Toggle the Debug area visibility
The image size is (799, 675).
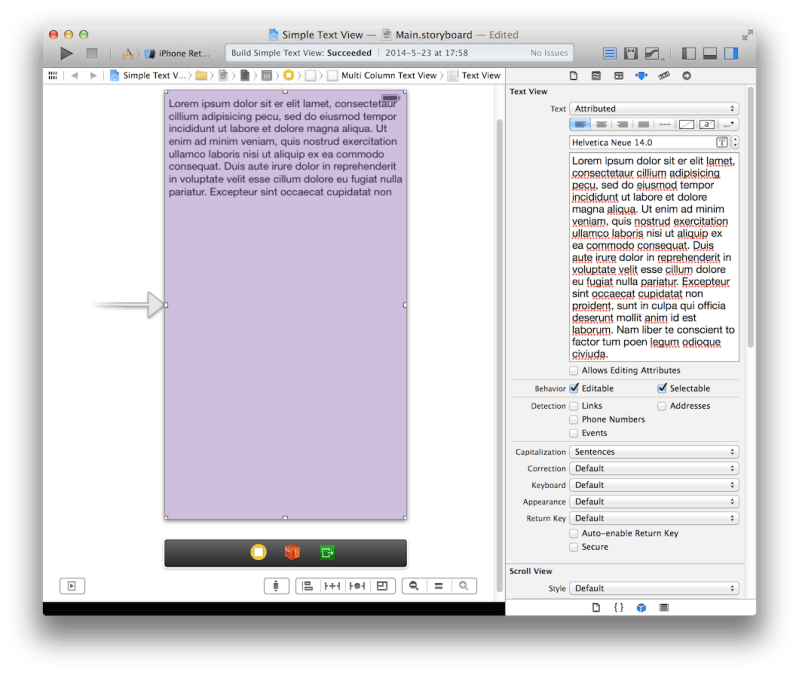[710, 53]
